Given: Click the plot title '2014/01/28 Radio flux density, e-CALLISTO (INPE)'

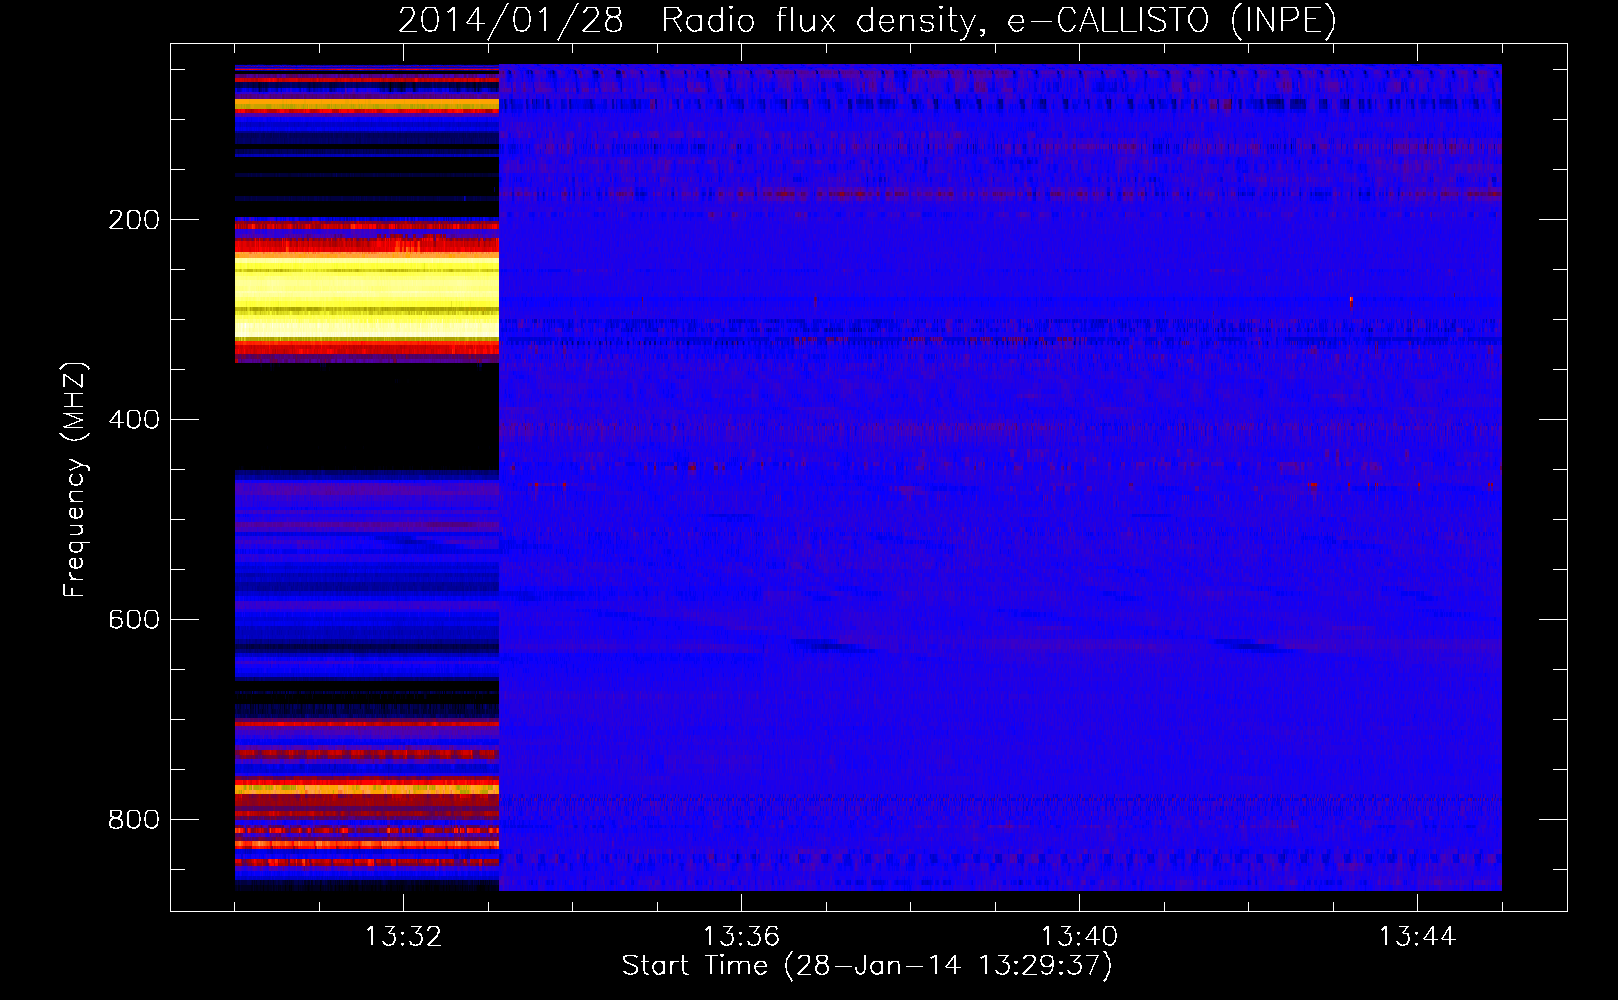Looking at the screenshot, I should pyautogui.click(x=867, y=20).
